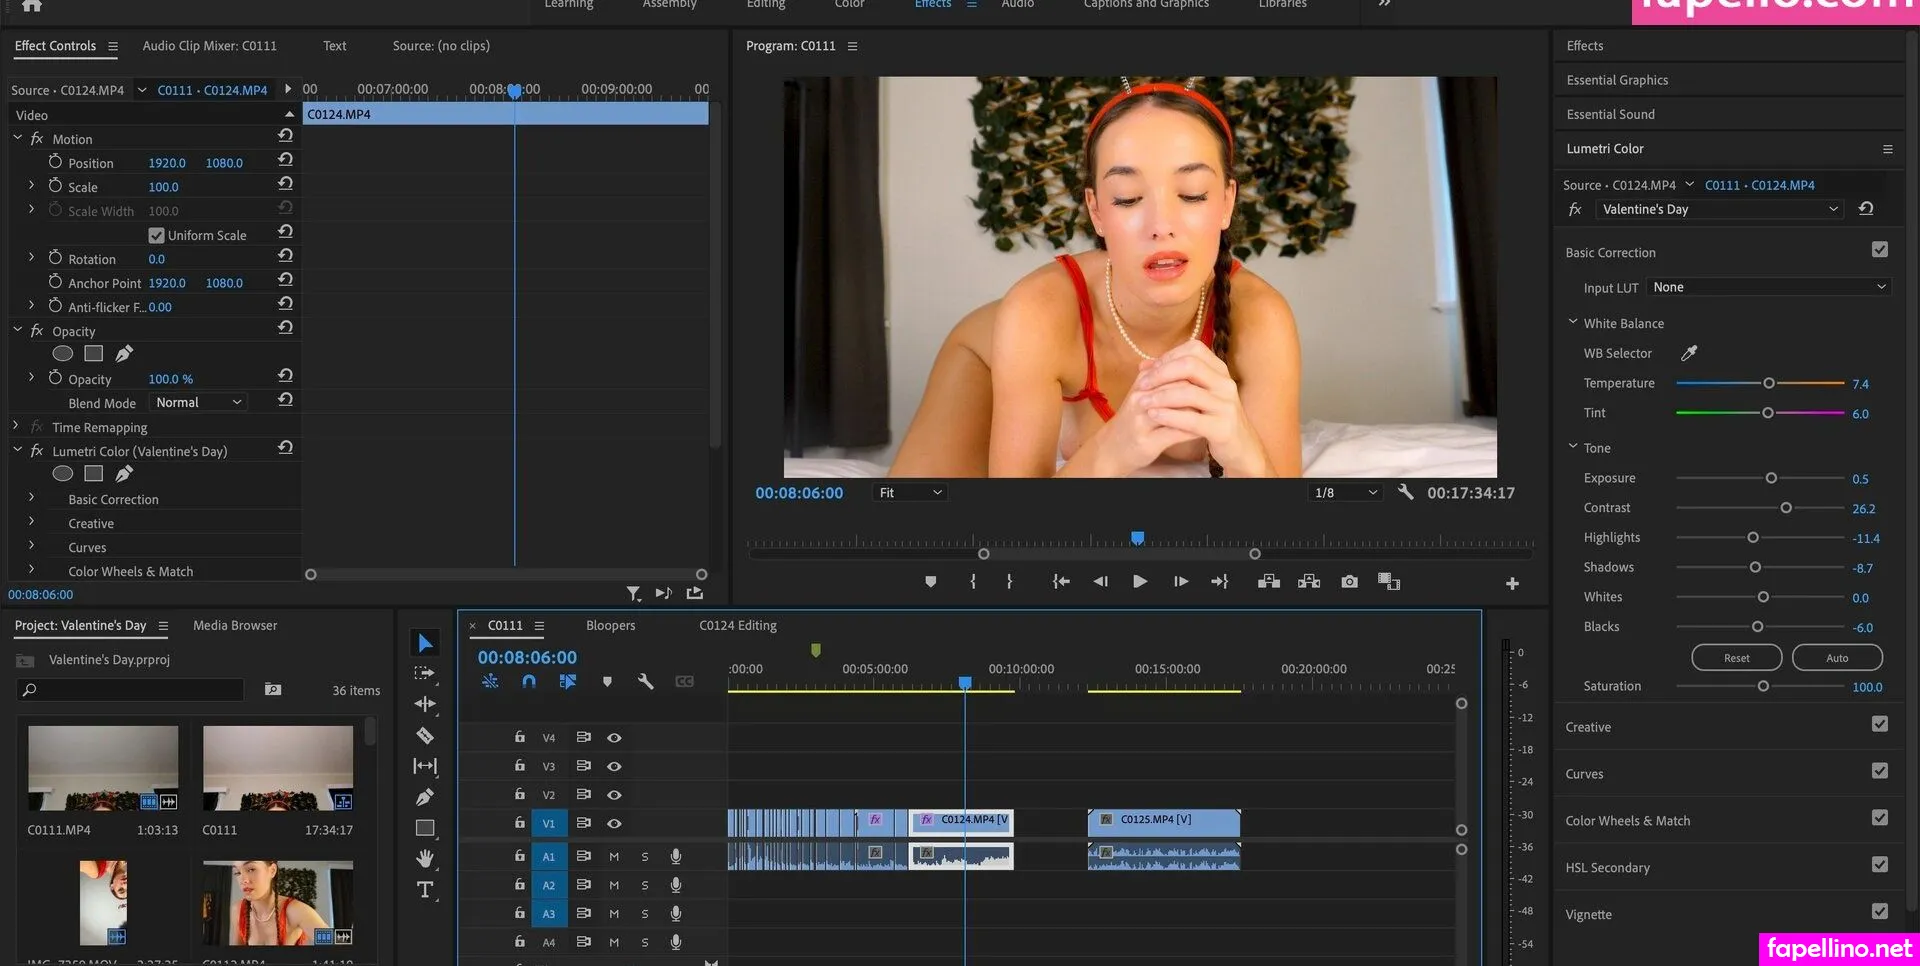Open the Bloopers sequence tab
Screen dimensions: 1920x966
click(610, 625)
